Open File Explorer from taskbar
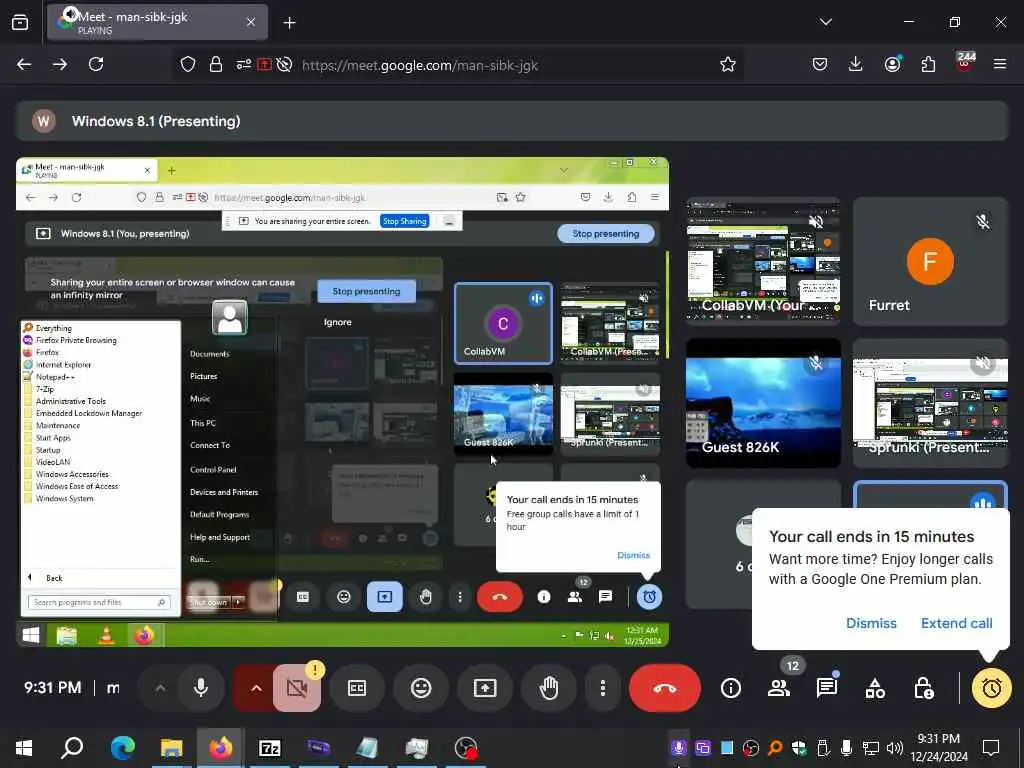Viewport: 1024px width, 768px height. pyautogui.click(x=171, y=748)
